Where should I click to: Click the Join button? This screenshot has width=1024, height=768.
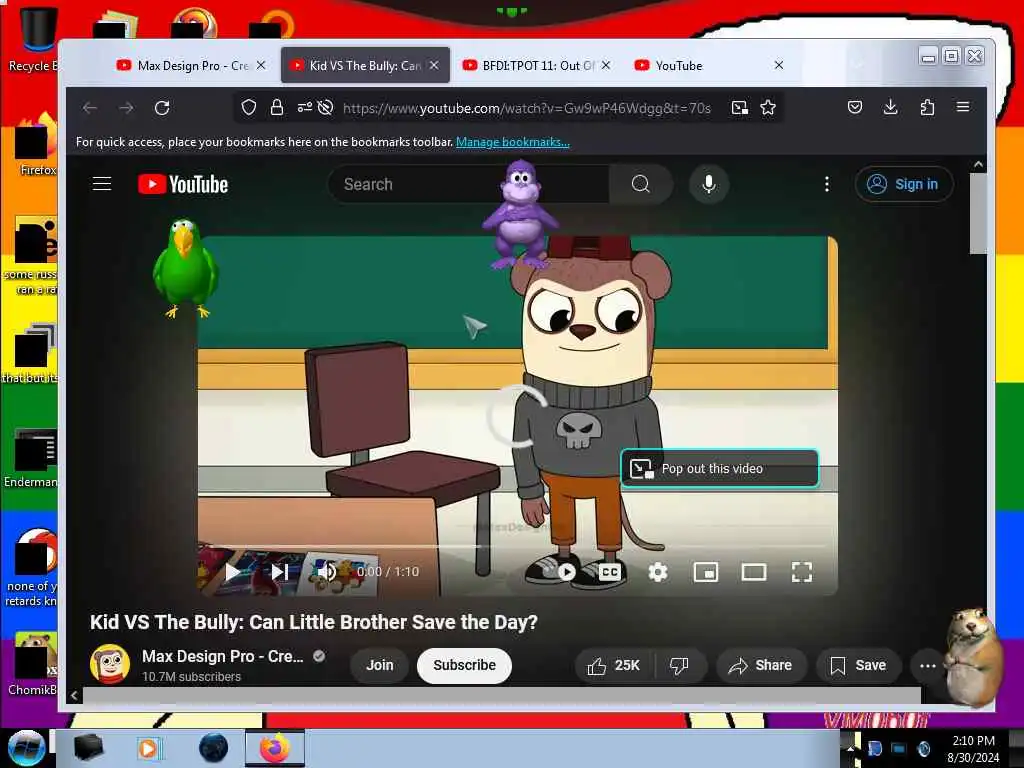(x=379, y=665)
